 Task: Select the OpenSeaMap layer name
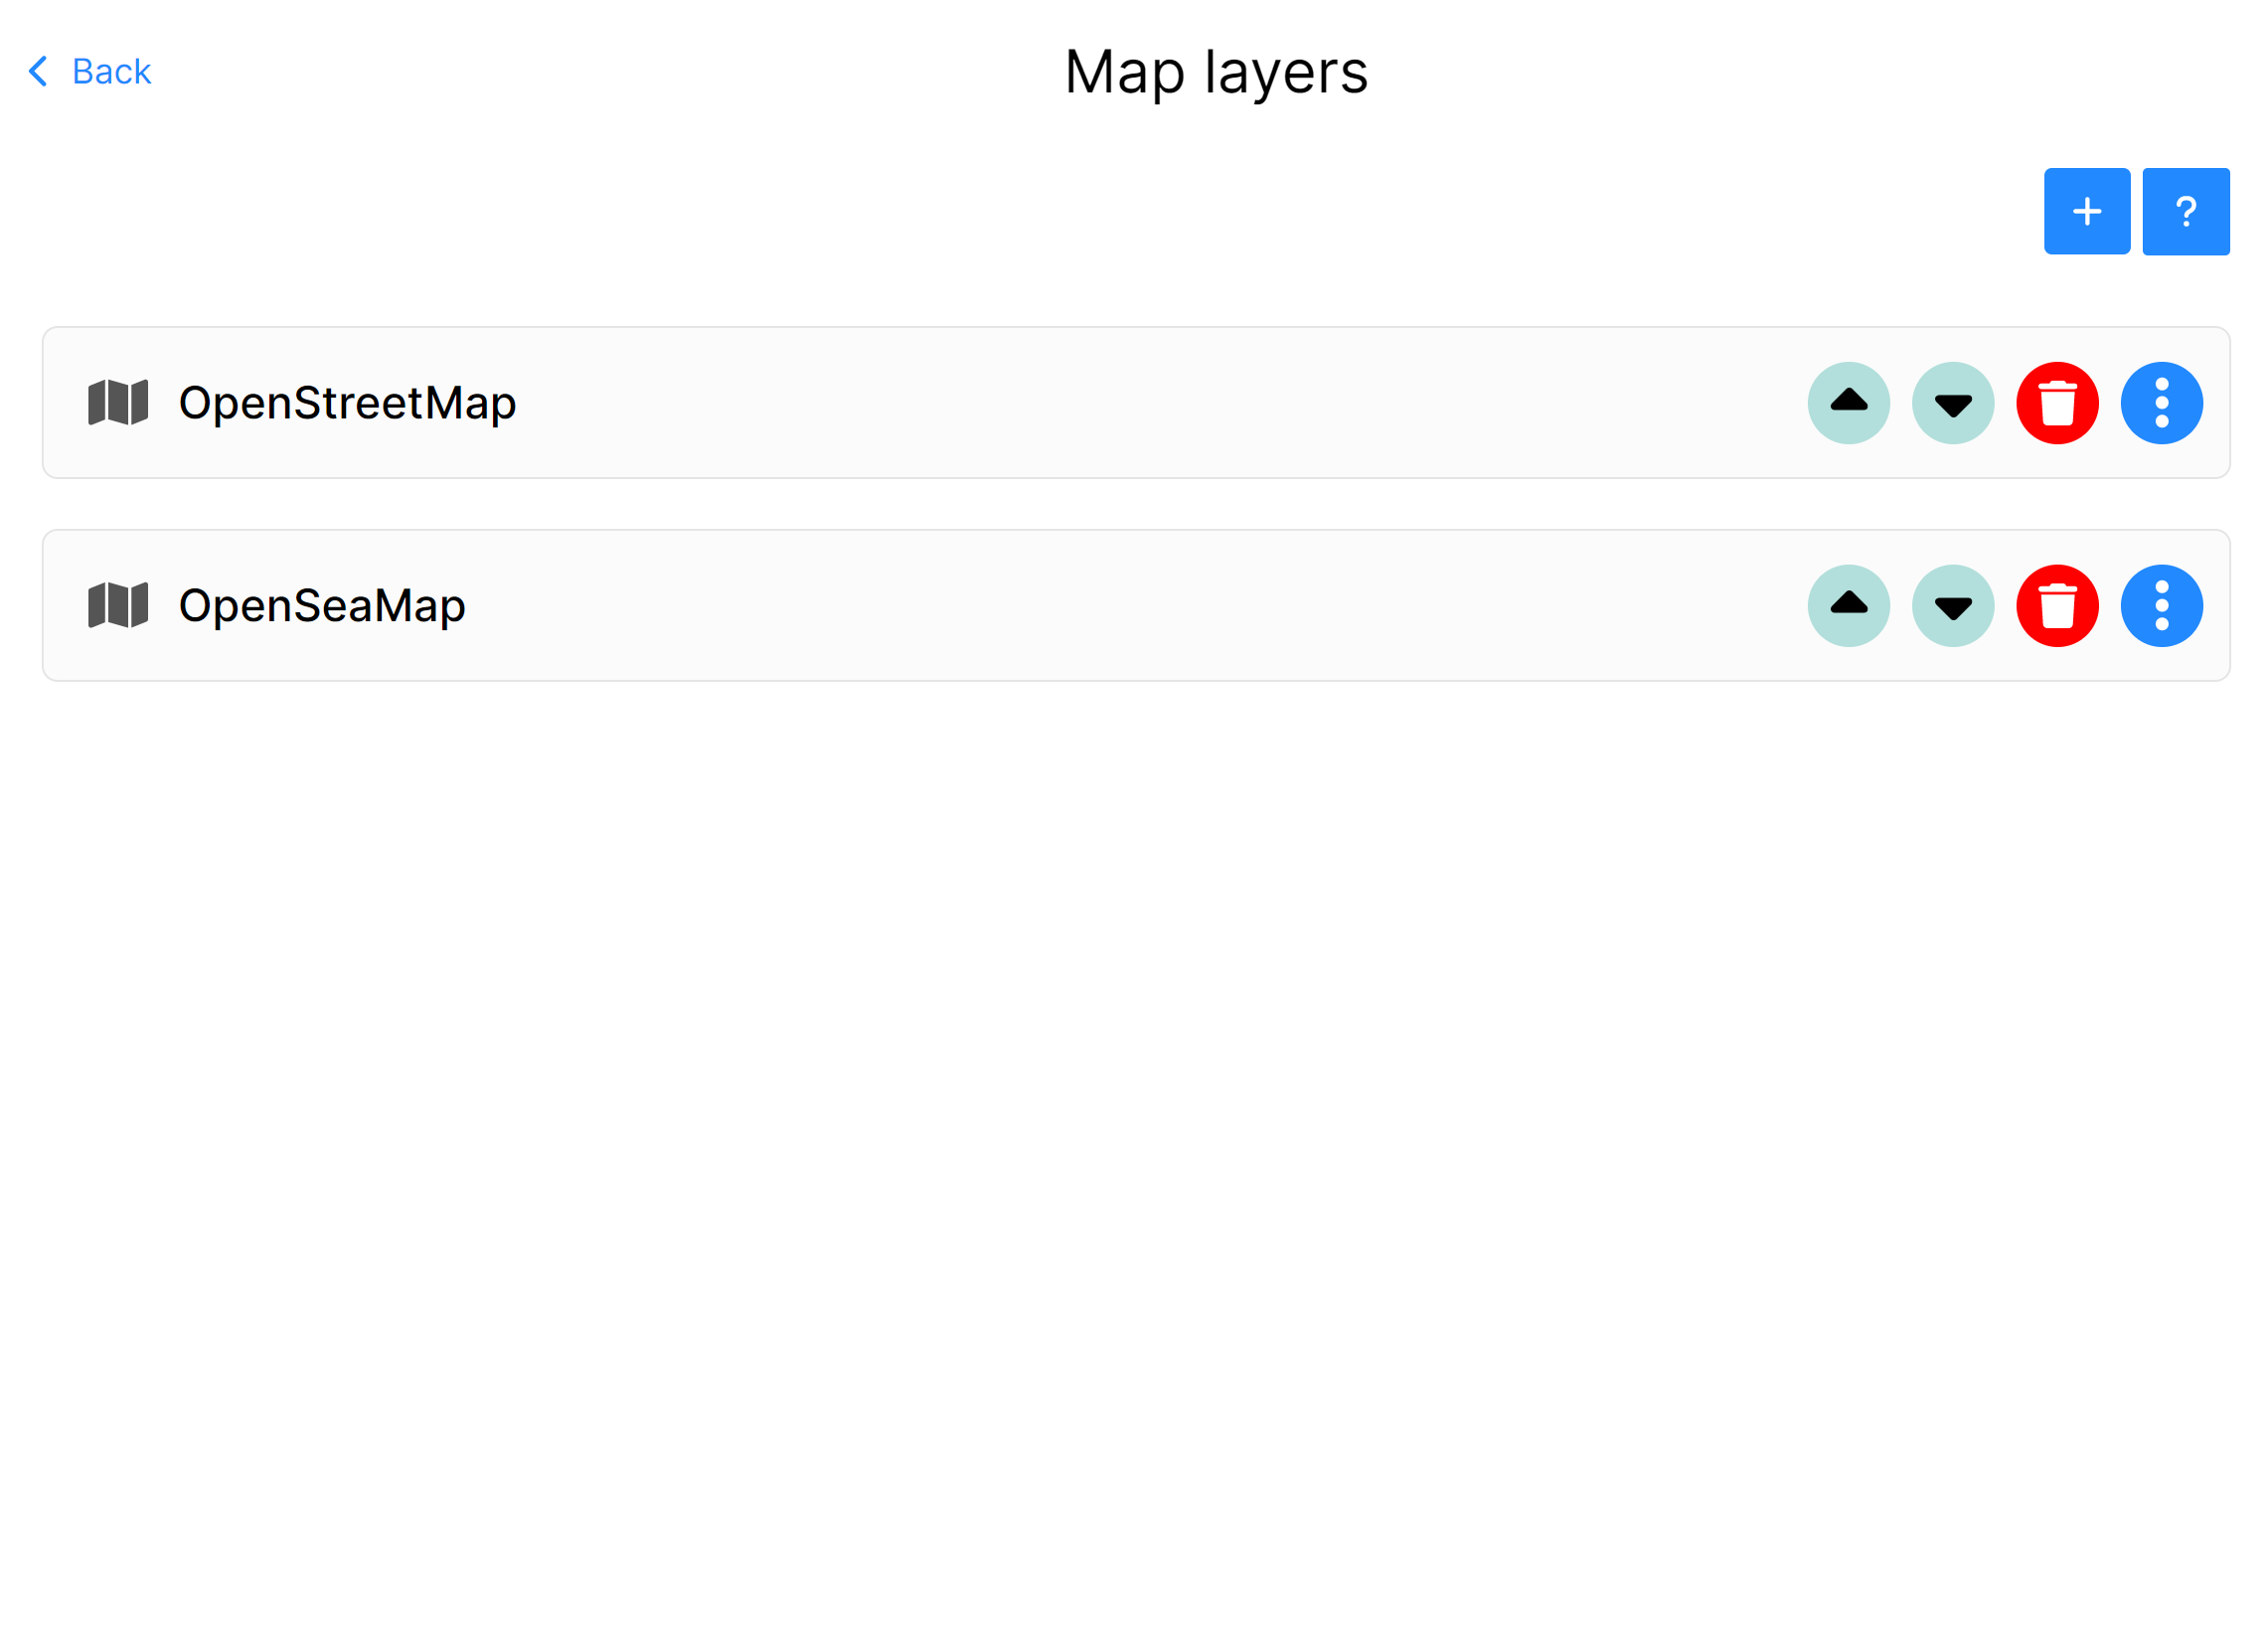322,606
